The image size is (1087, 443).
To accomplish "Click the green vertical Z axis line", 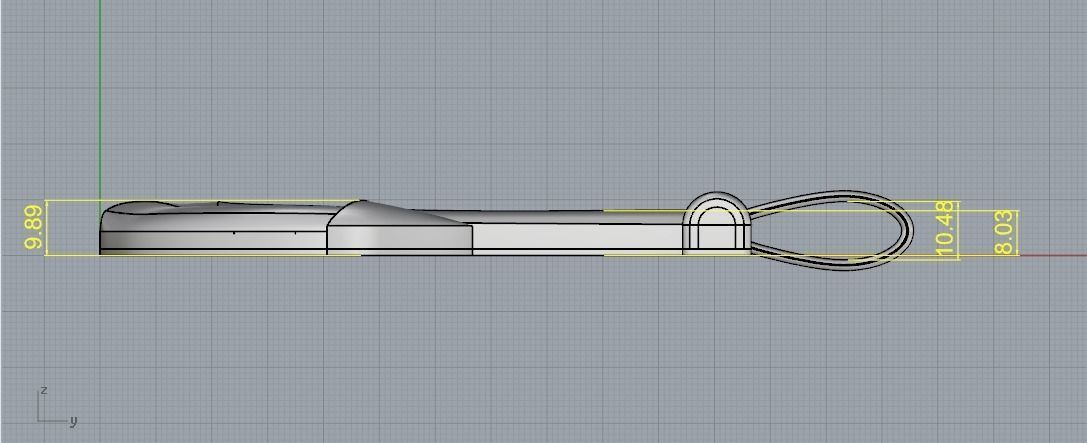I will [x=101, y=101].
